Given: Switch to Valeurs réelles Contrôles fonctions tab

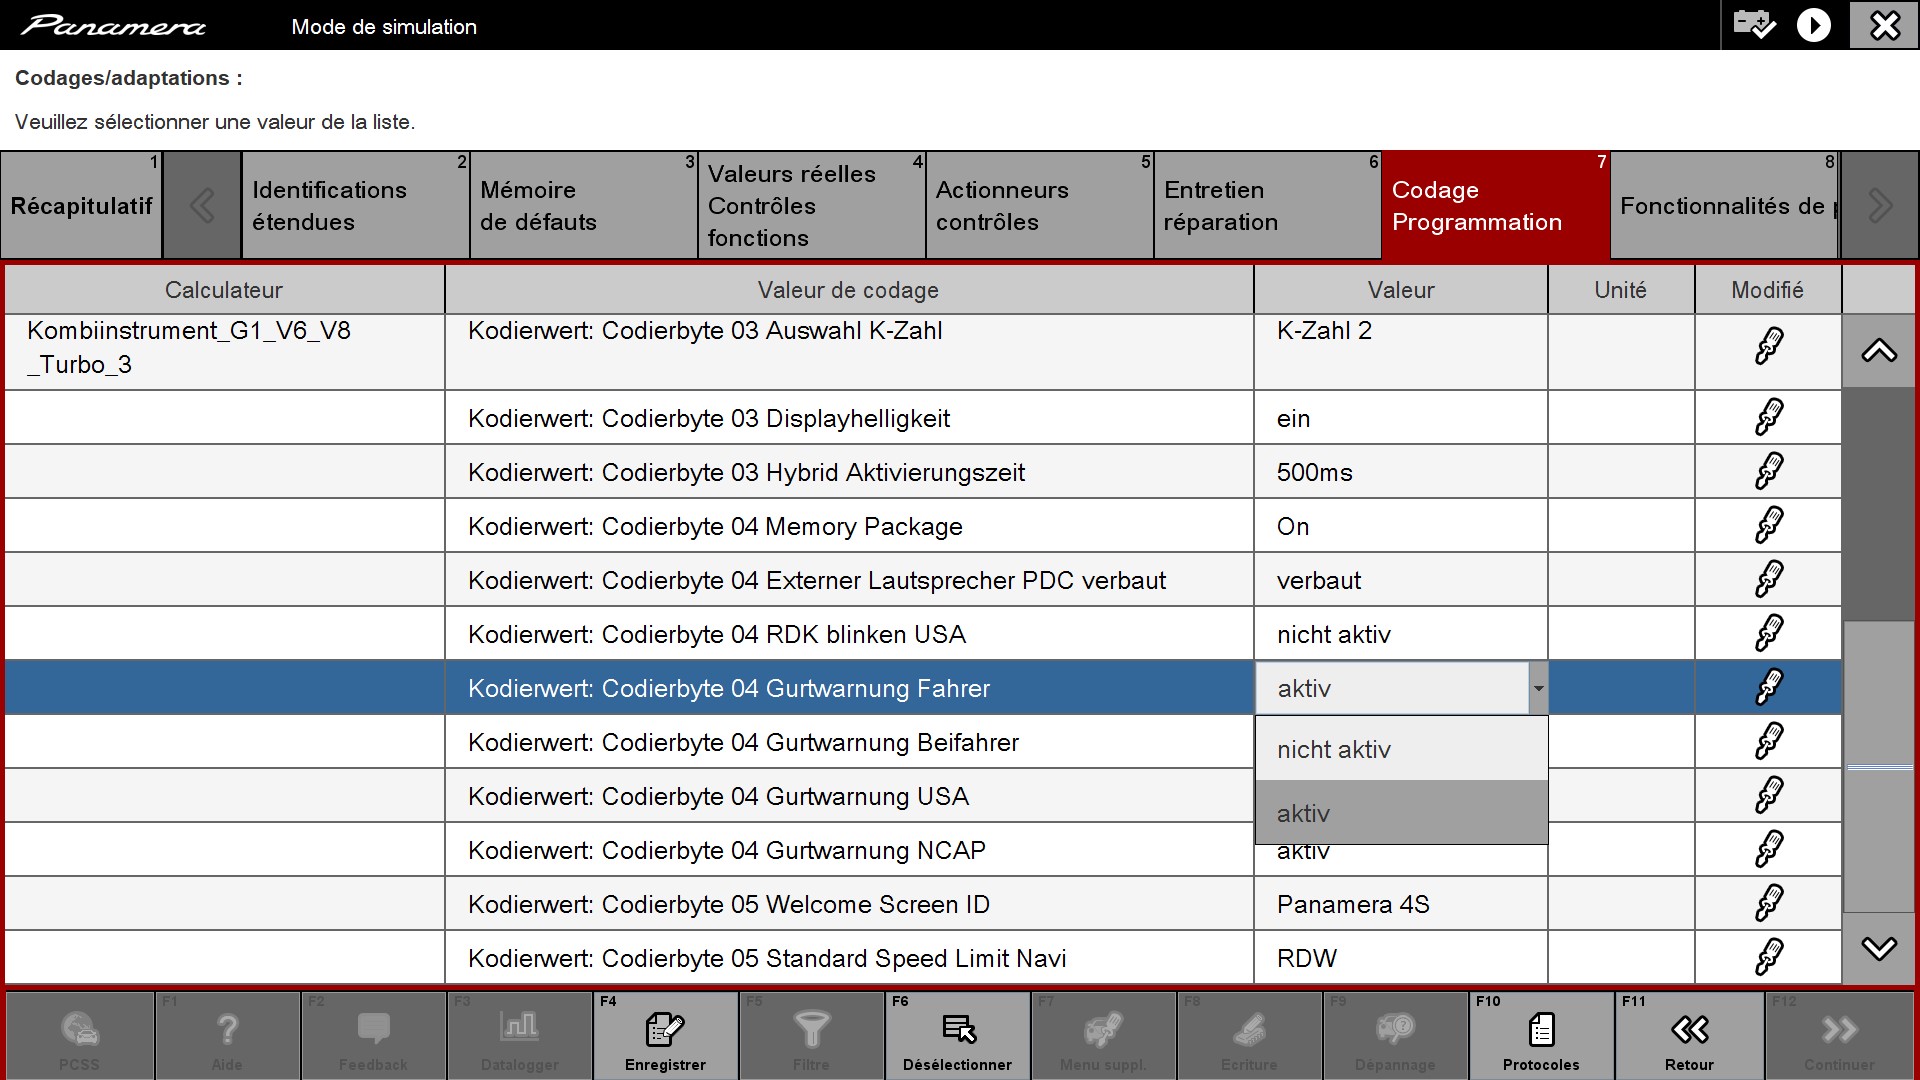Looking at the screenshot, I should (x=811, y=206).
